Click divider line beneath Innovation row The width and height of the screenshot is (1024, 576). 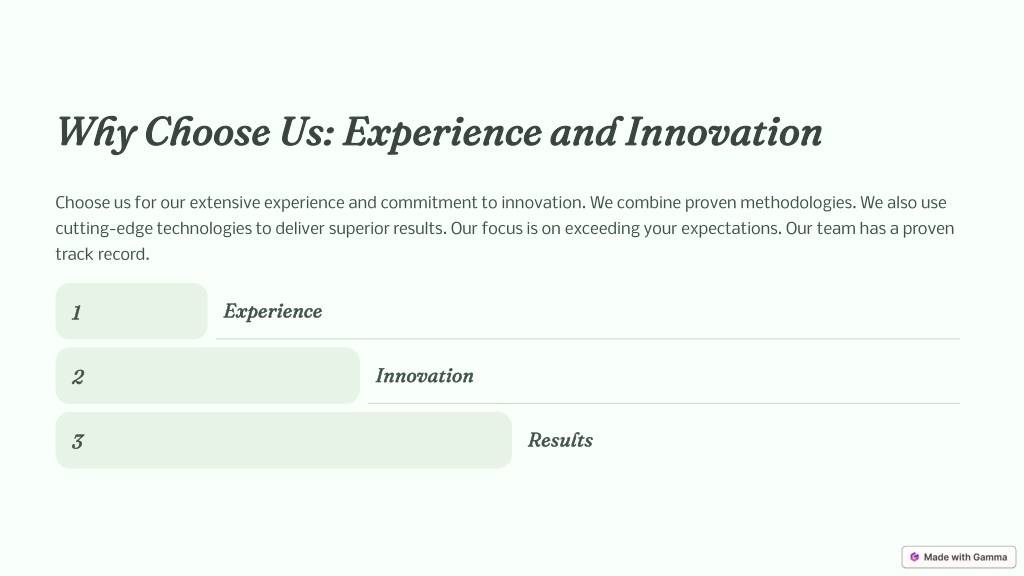tap(664, 404)
